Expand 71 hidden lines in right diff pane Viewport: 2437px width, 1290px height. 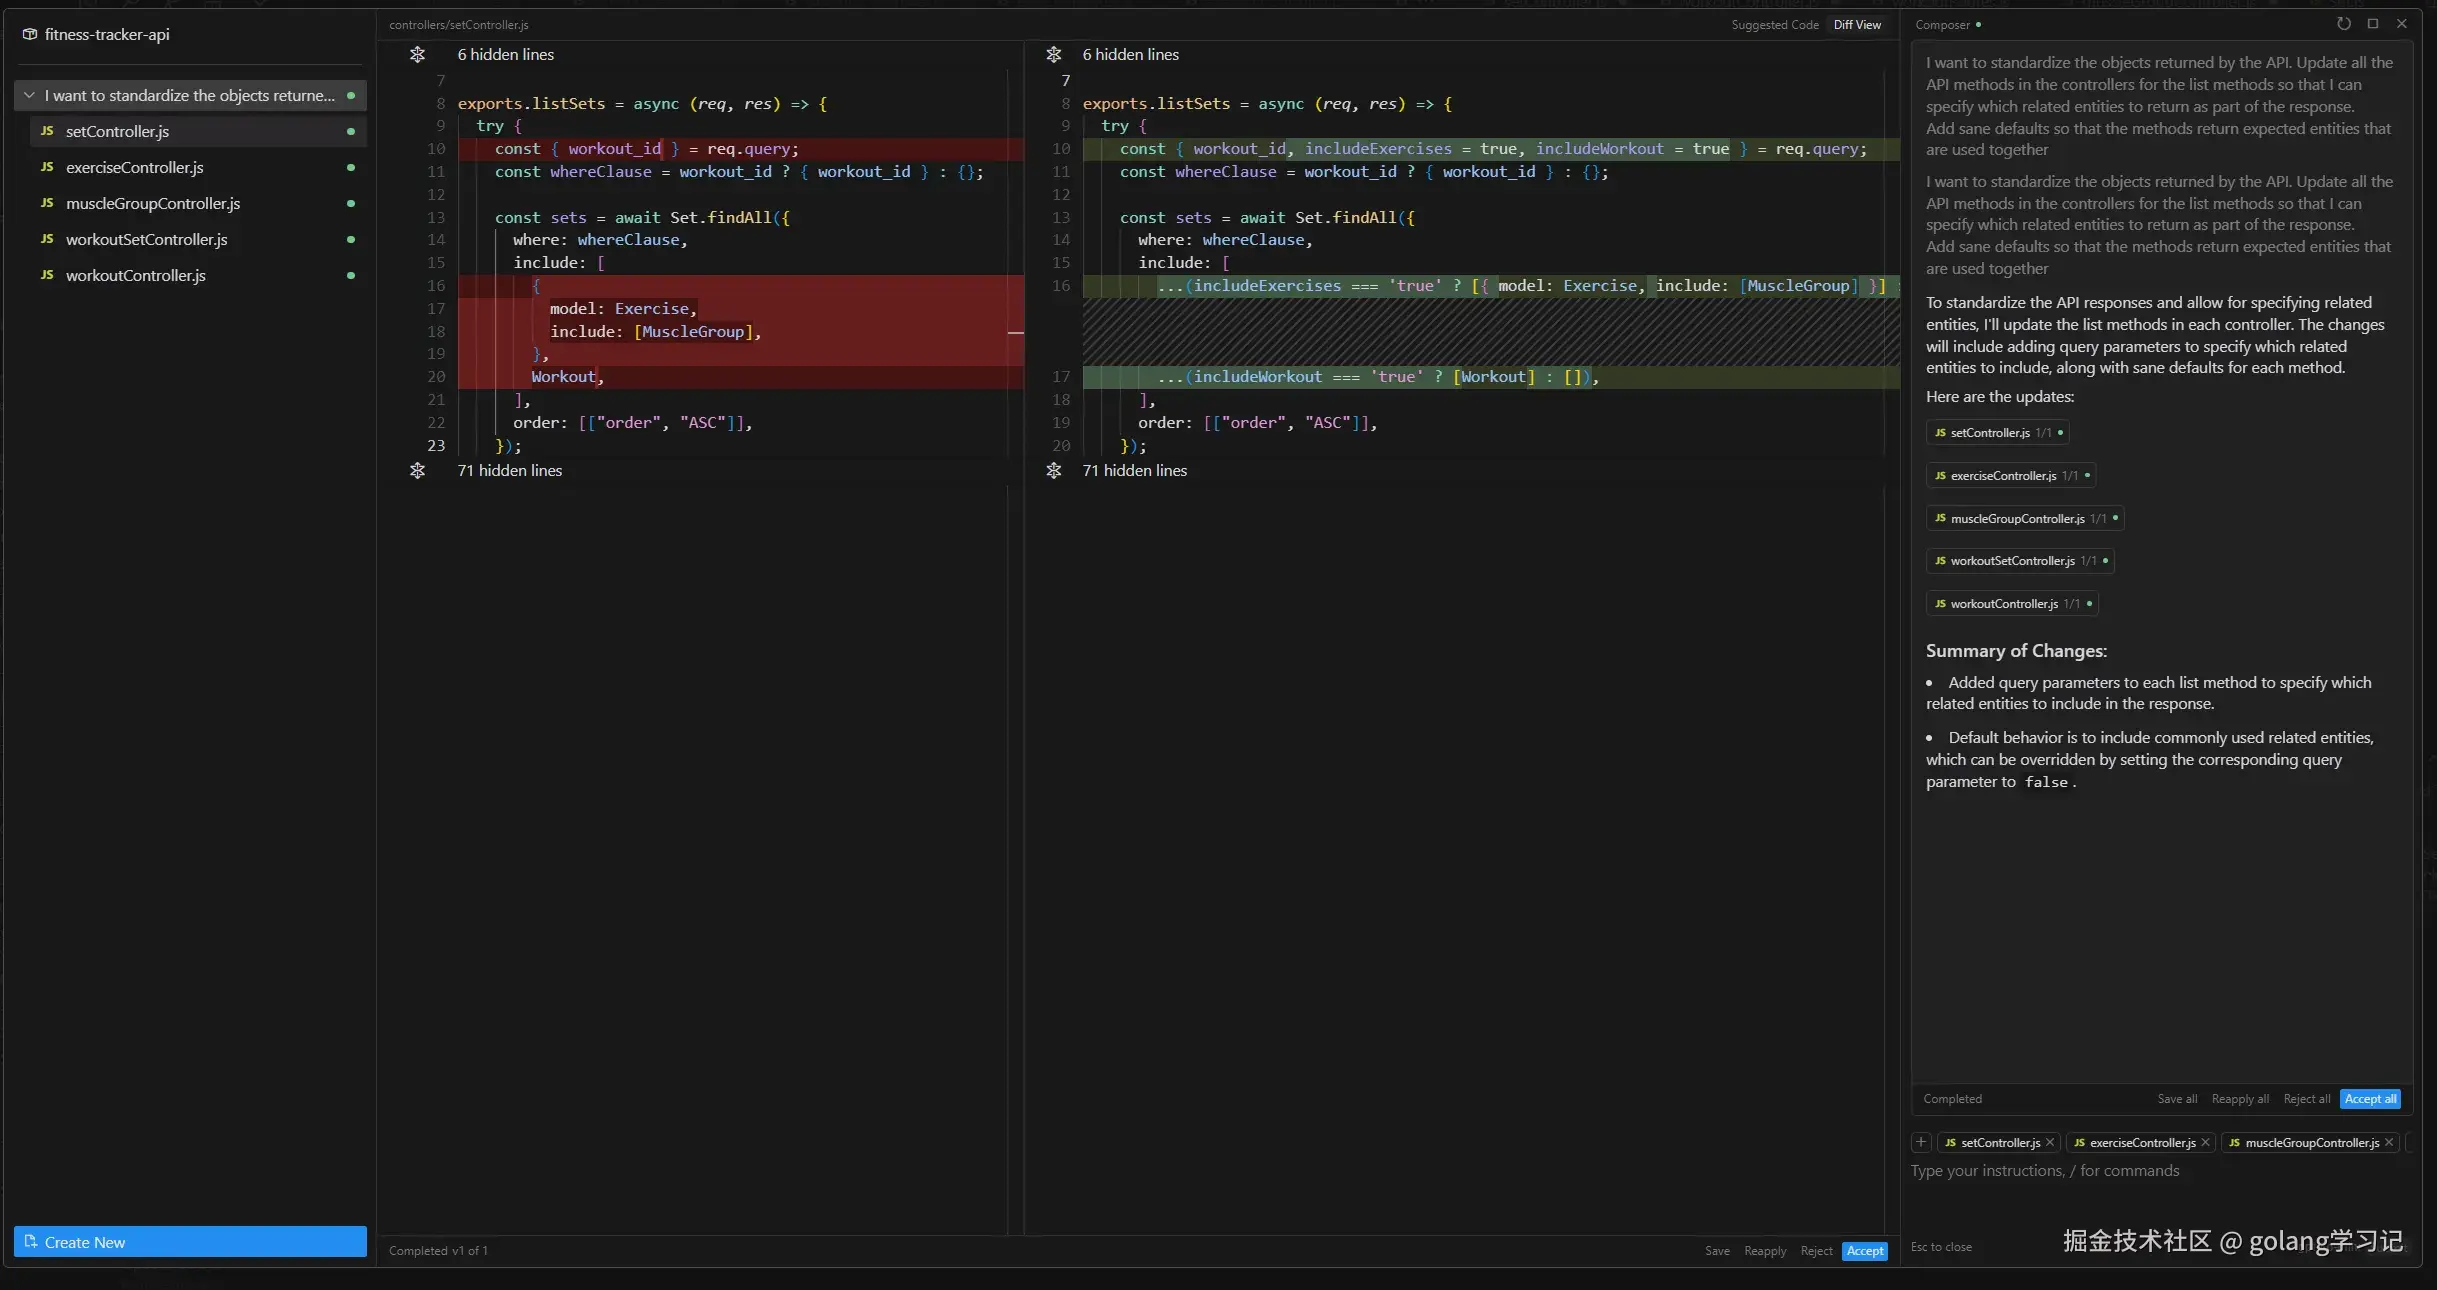pos(1054,471)
